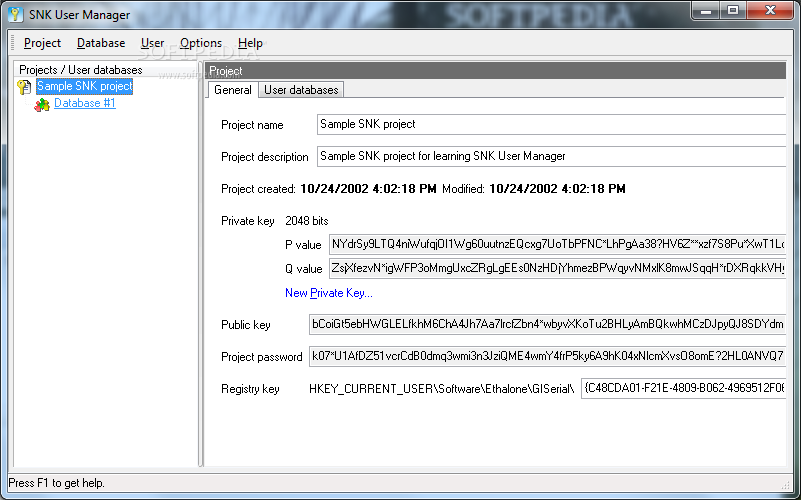
Task: Click the Project name label
Action: pyautogui.click(x=252, y=125)
